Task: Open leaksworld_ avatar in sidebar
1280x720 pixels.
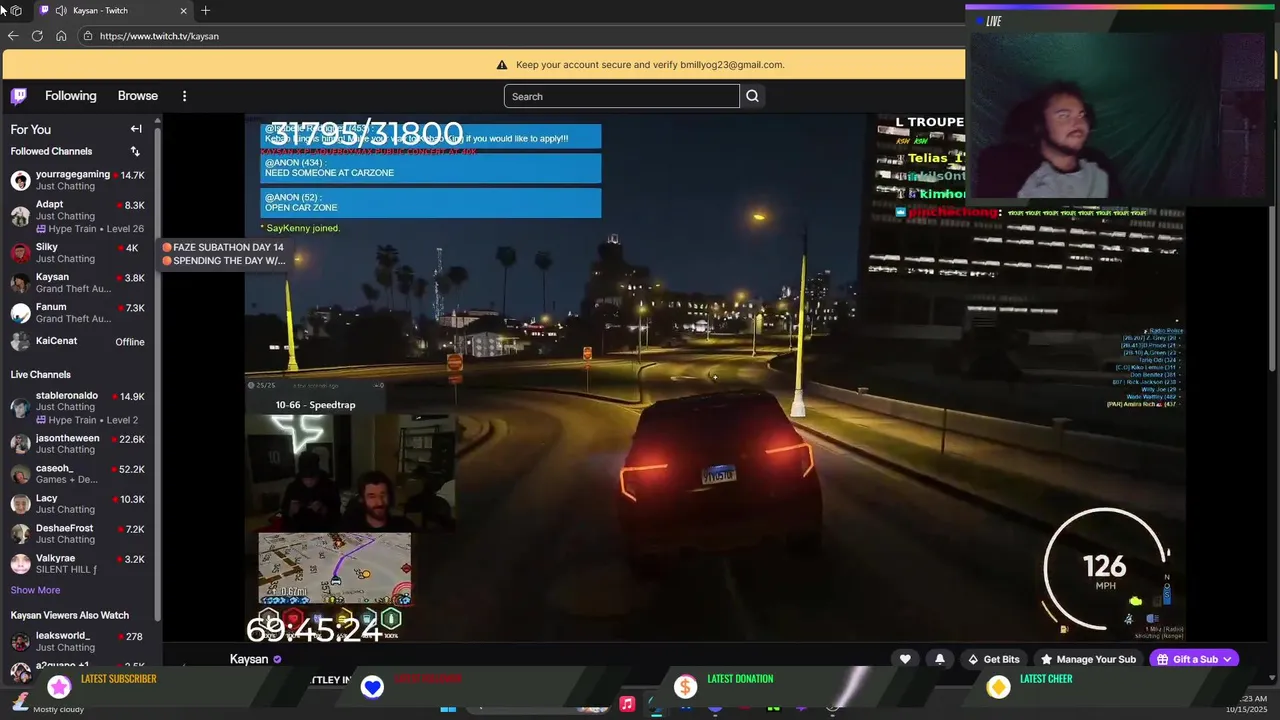Action: [20, 641]
